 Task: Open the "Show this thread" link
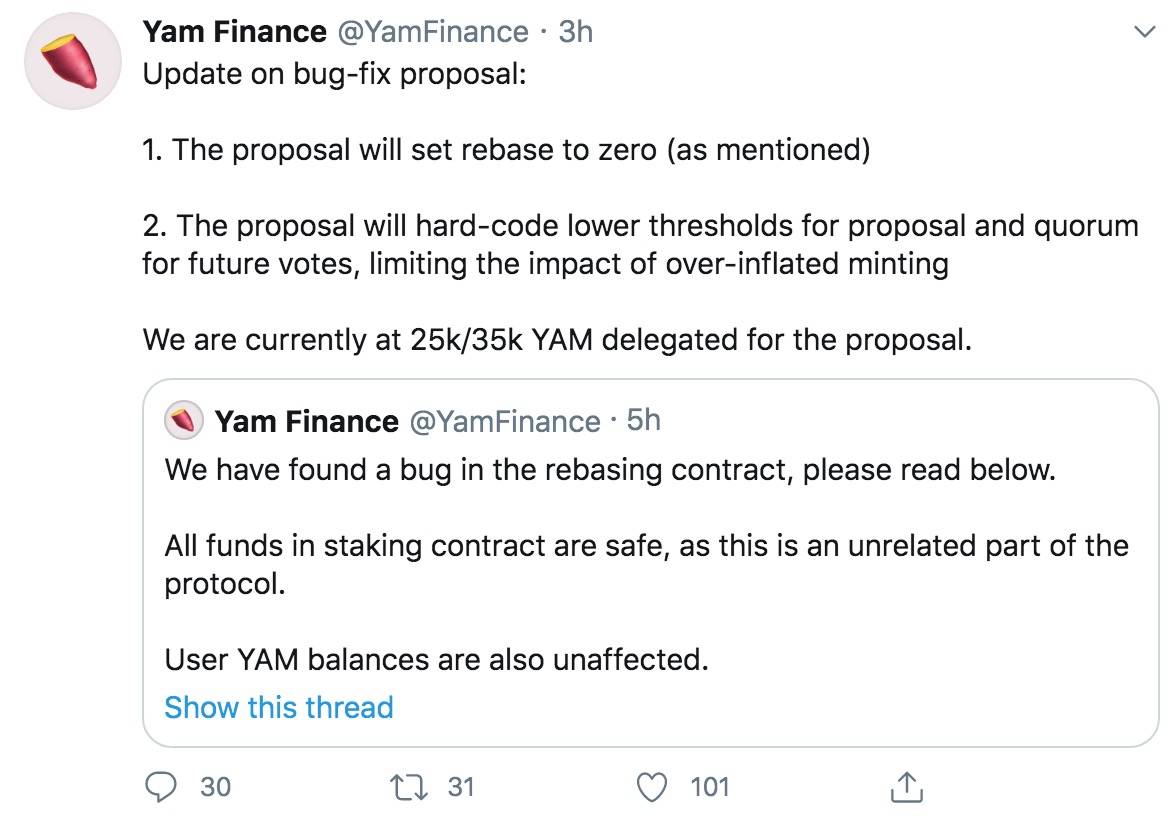click(279, 708)
